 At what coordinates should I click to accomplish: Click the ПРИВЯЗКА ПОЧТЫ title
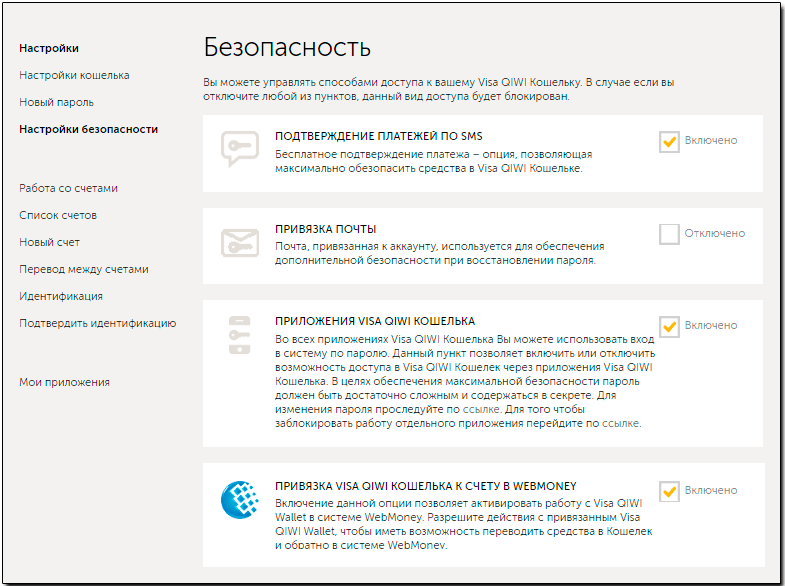click(x=326, y=229)
